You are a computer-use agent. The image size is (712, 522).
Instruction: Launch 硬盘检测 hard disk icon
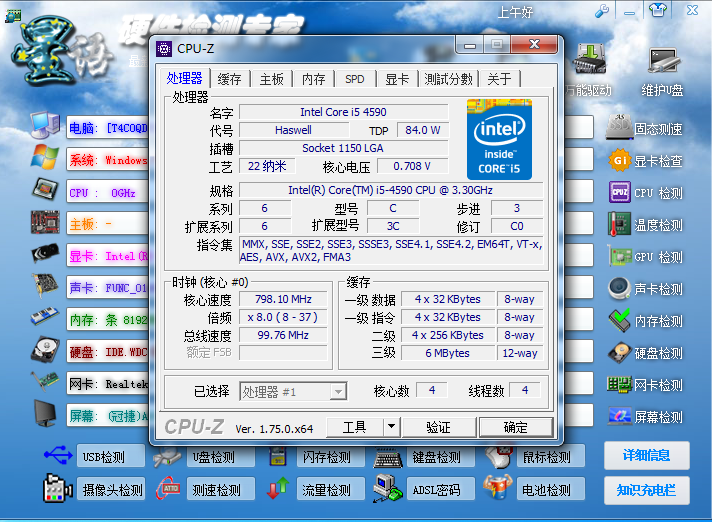[x=619, y=353]
